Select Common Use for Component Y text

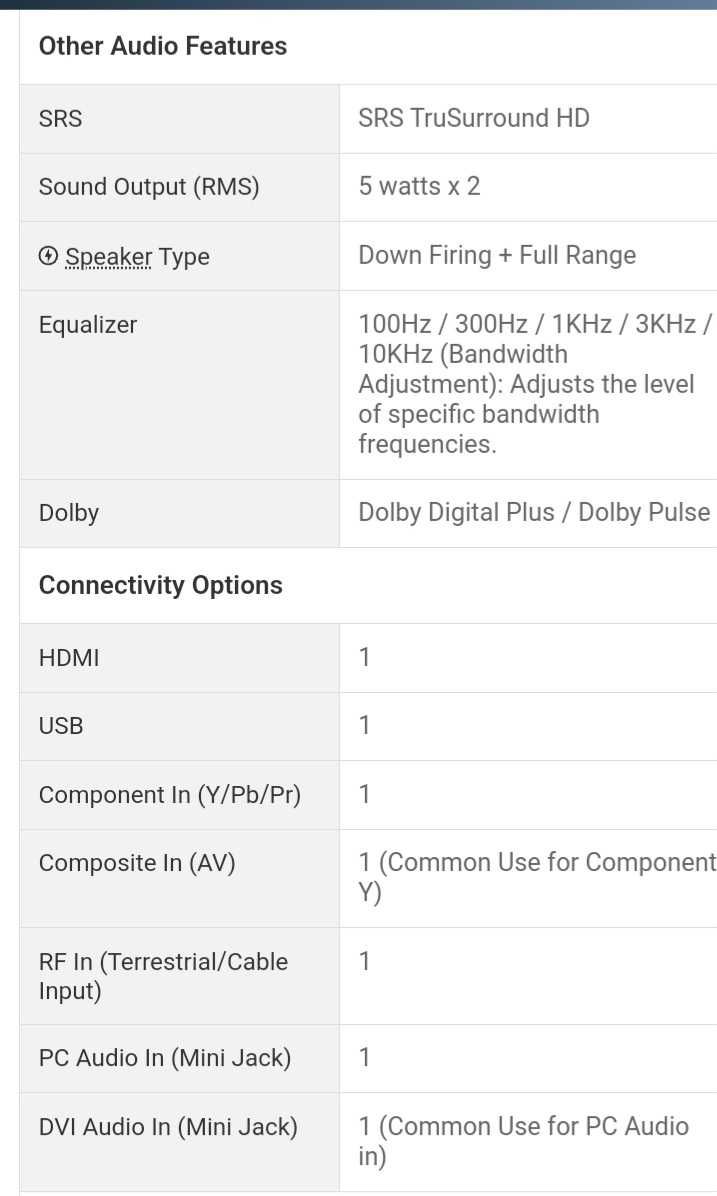click(x=537, y=876)
